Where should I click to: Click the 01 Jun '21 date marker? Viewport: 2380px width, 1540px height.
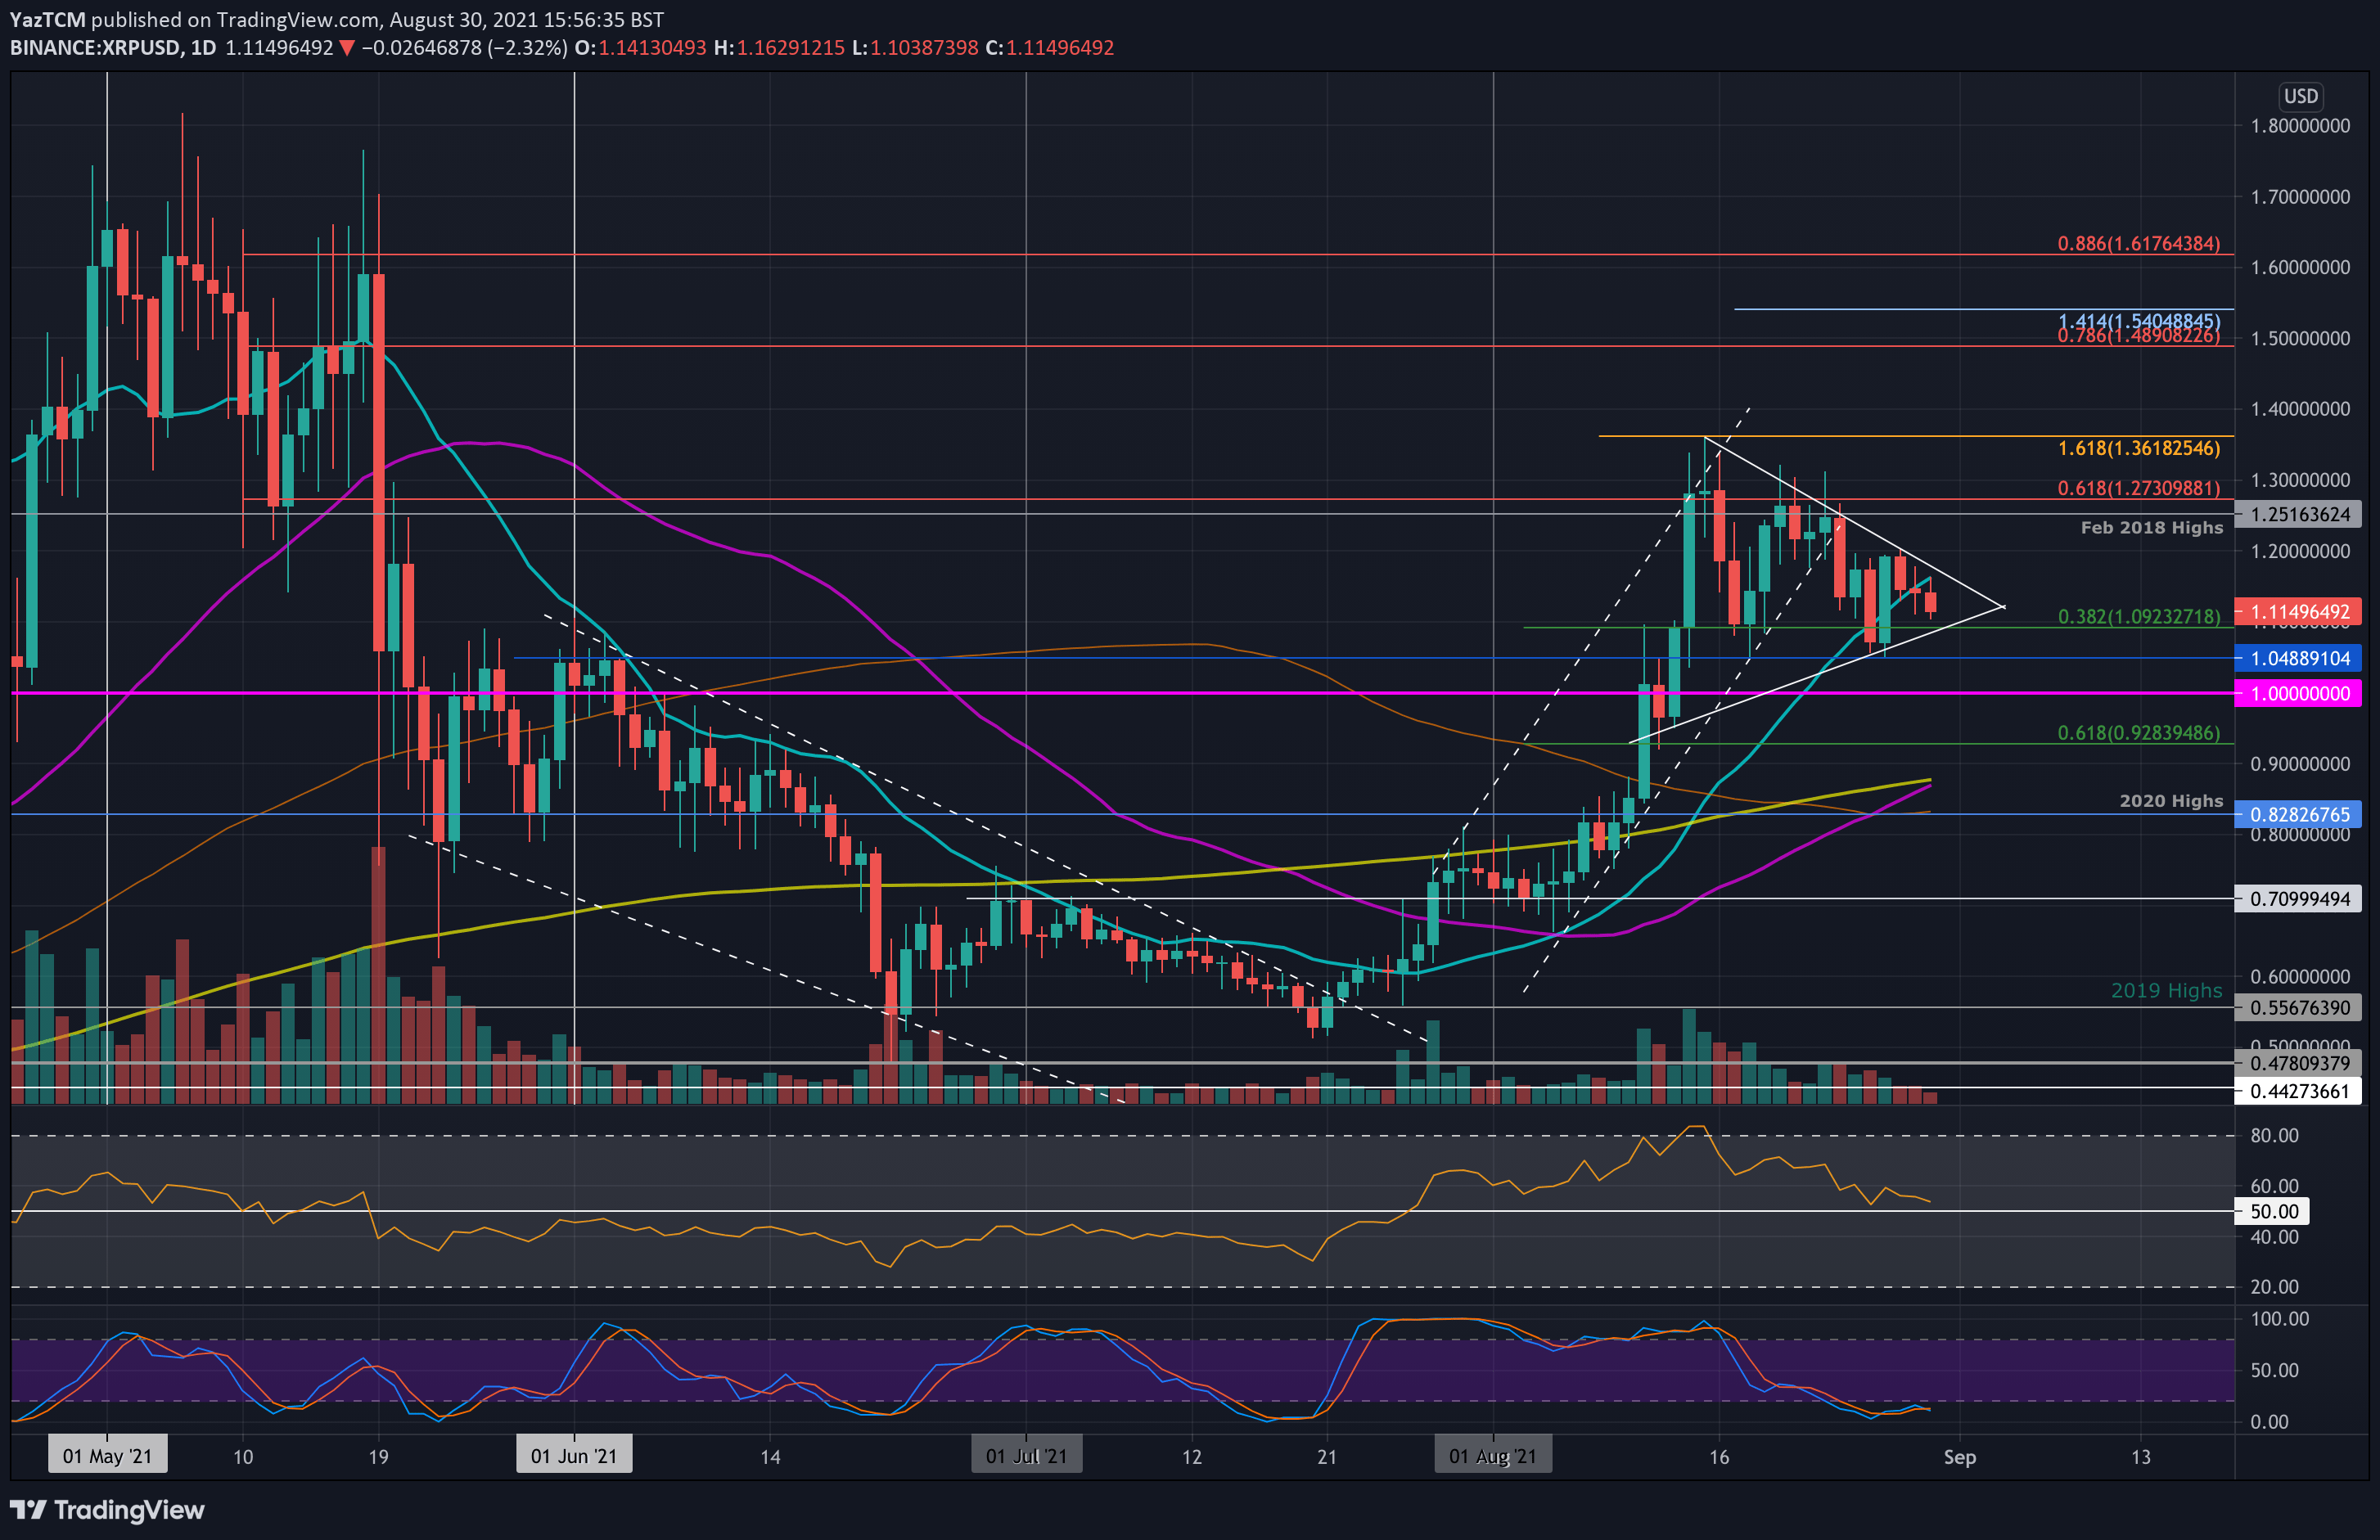coord(574,1455)
